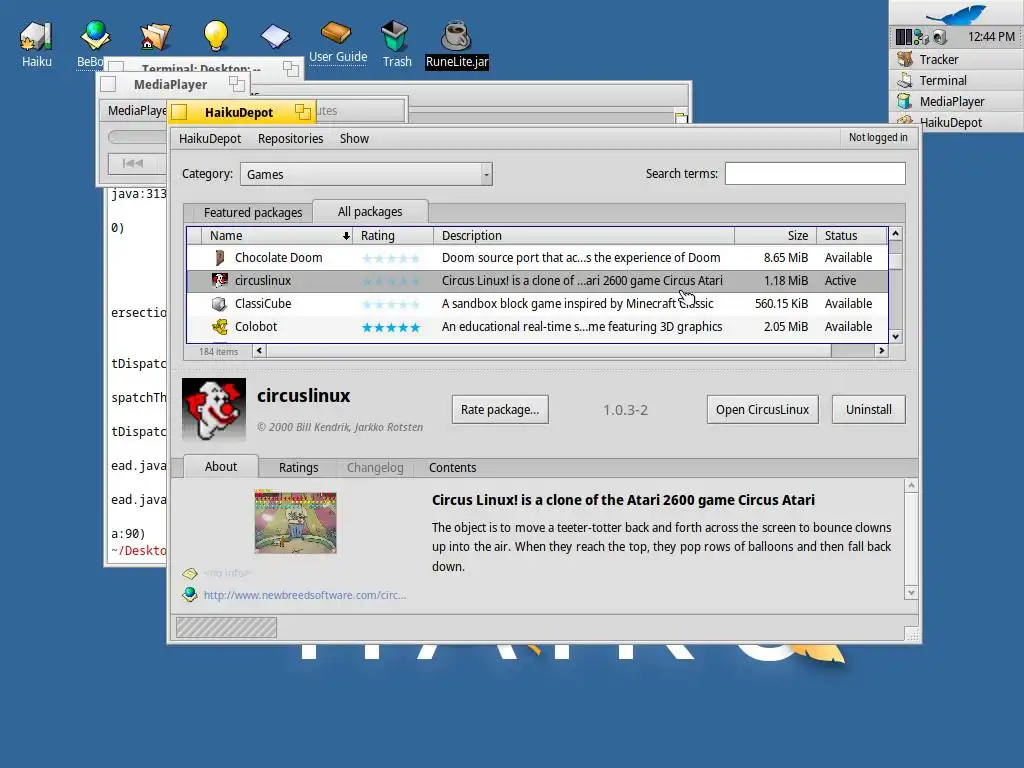The width and height of the screenshot is (1024, 768).
Task: Sort packages by the Status column
Action: pos(852,235)
